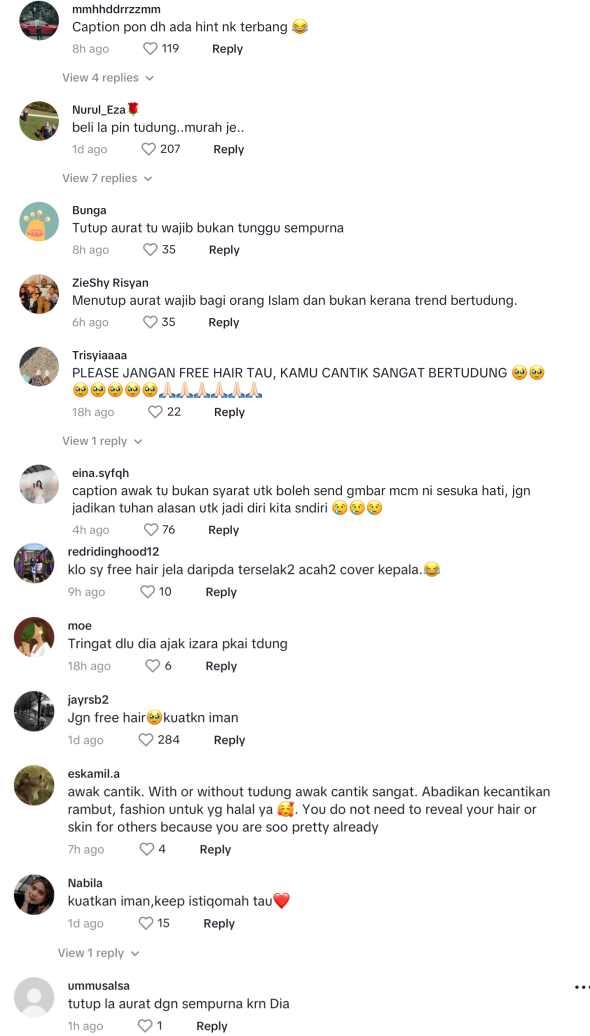Open Nabila's profile picture

(x=34, y=895)
